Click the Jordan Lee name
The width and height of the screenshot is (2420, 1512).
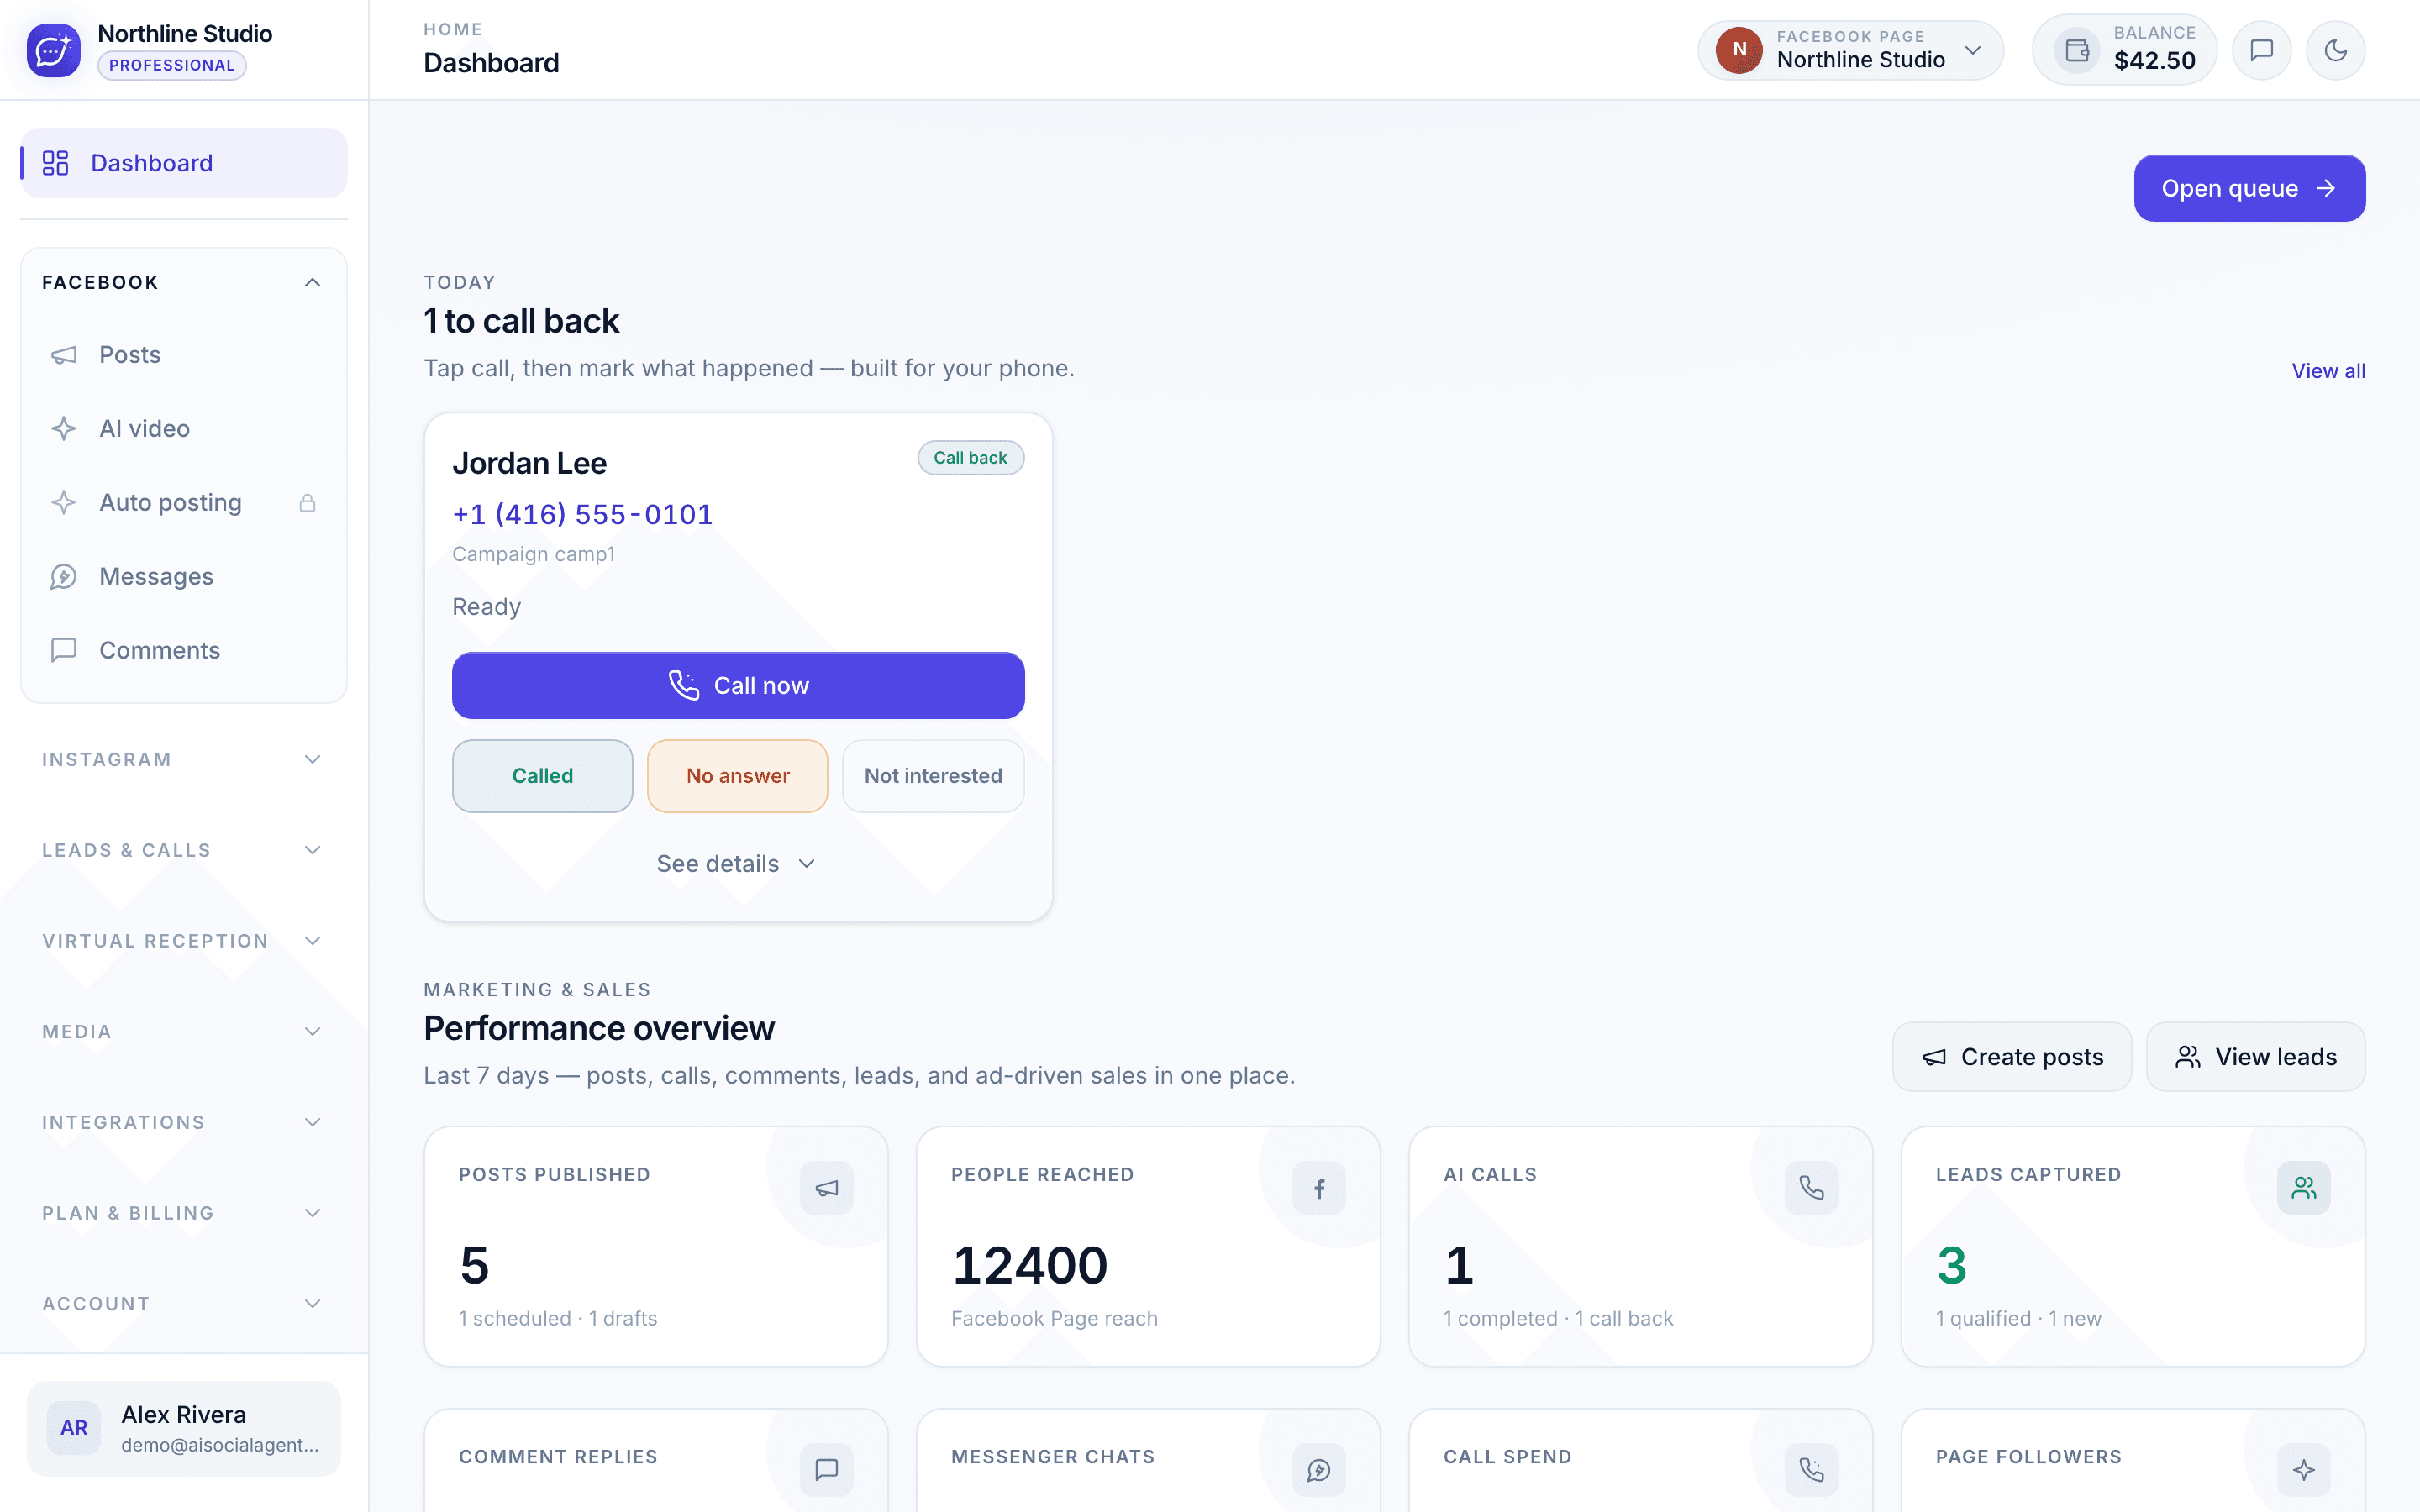click(x=529, y=463)
